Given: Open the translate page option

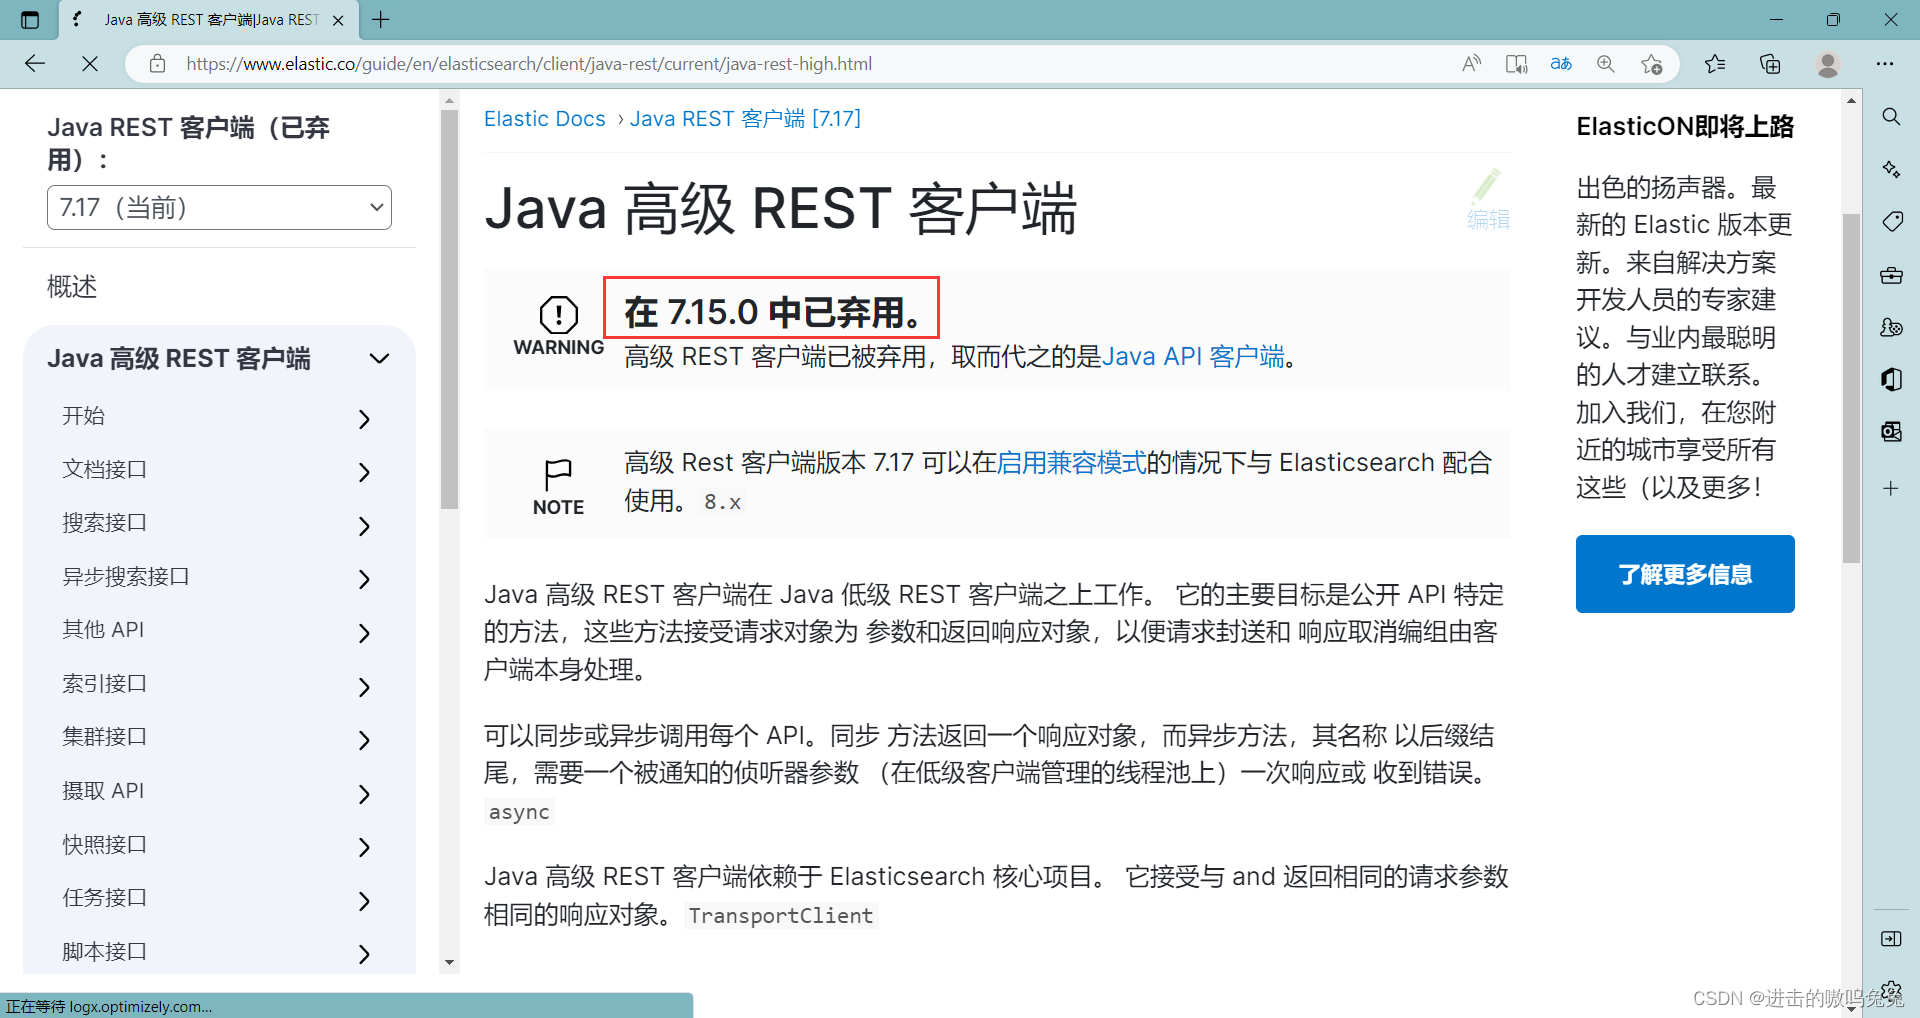Looking at the screenshot, I should [x=1561, y=64].
